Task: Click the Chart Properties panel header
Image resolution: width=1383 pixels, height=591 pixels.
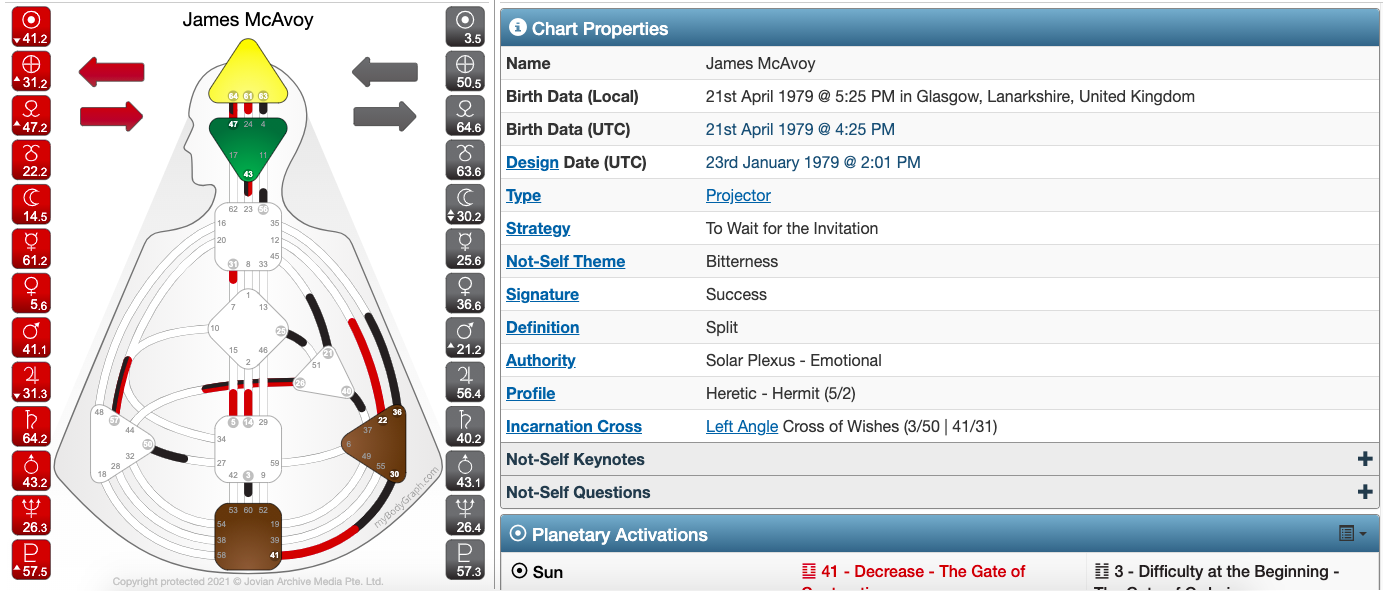Action: [x=940, y=28]
